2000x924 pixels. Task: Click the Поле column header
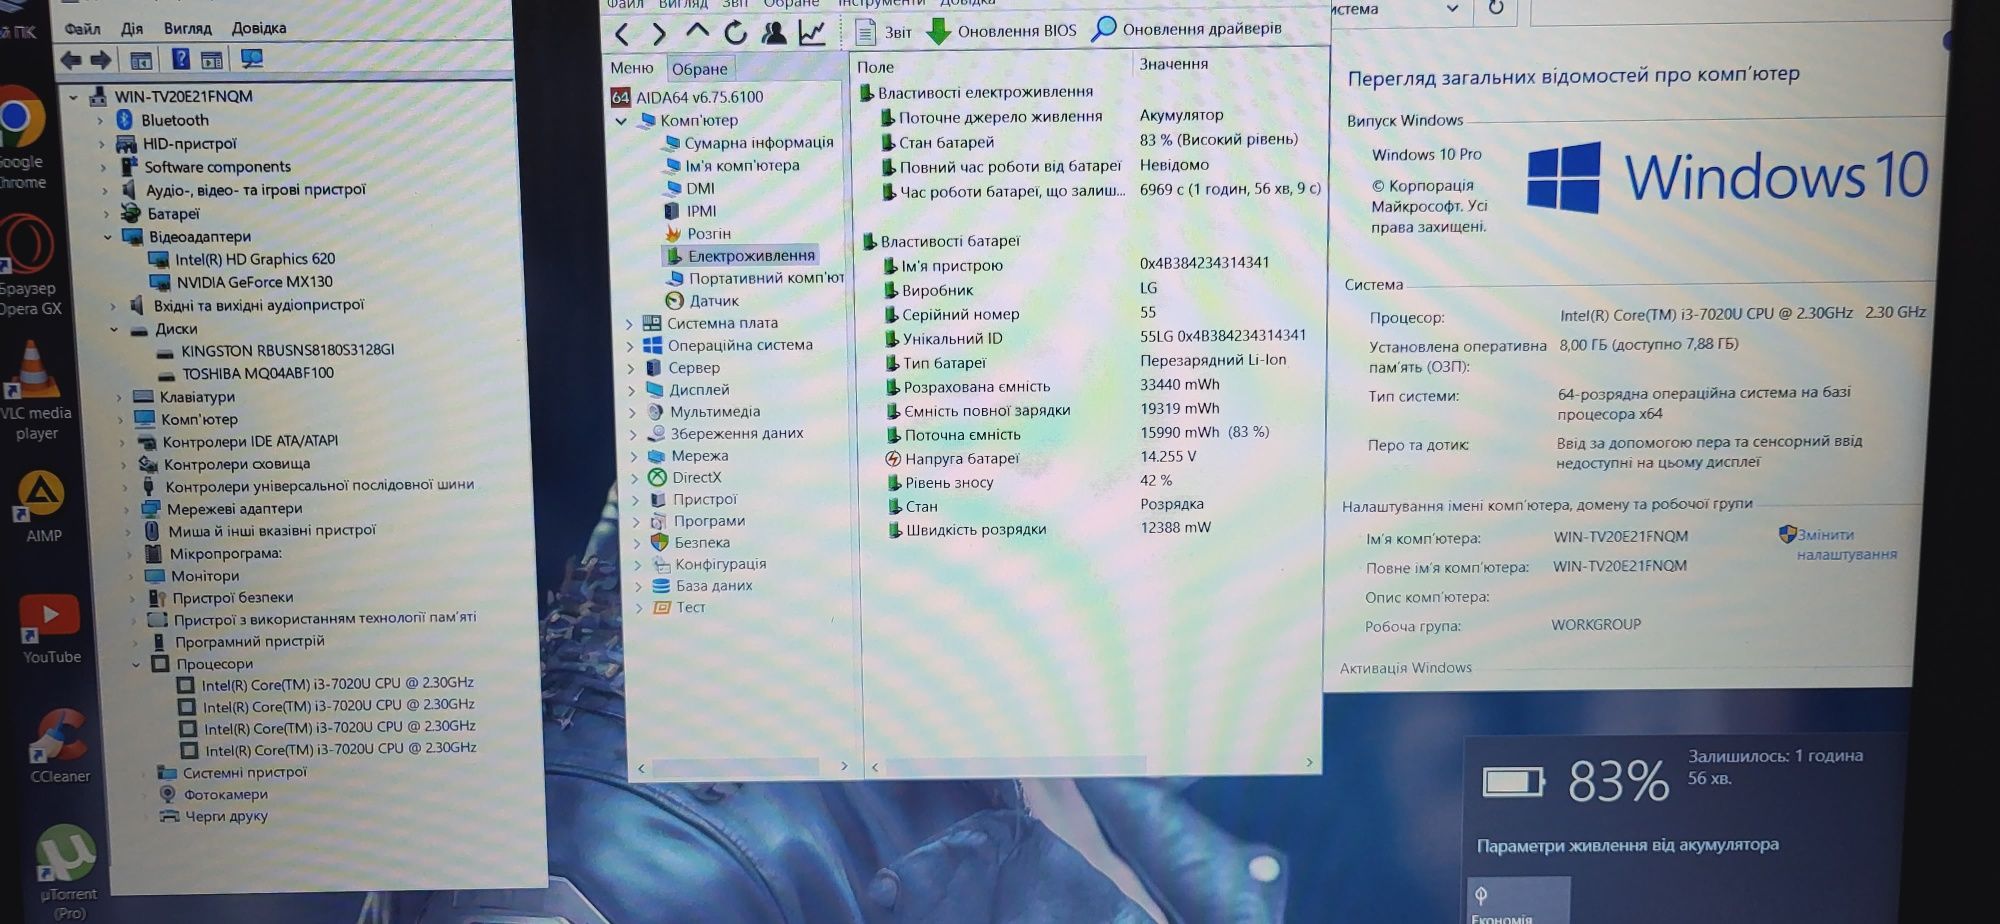[x=875, y=67]
